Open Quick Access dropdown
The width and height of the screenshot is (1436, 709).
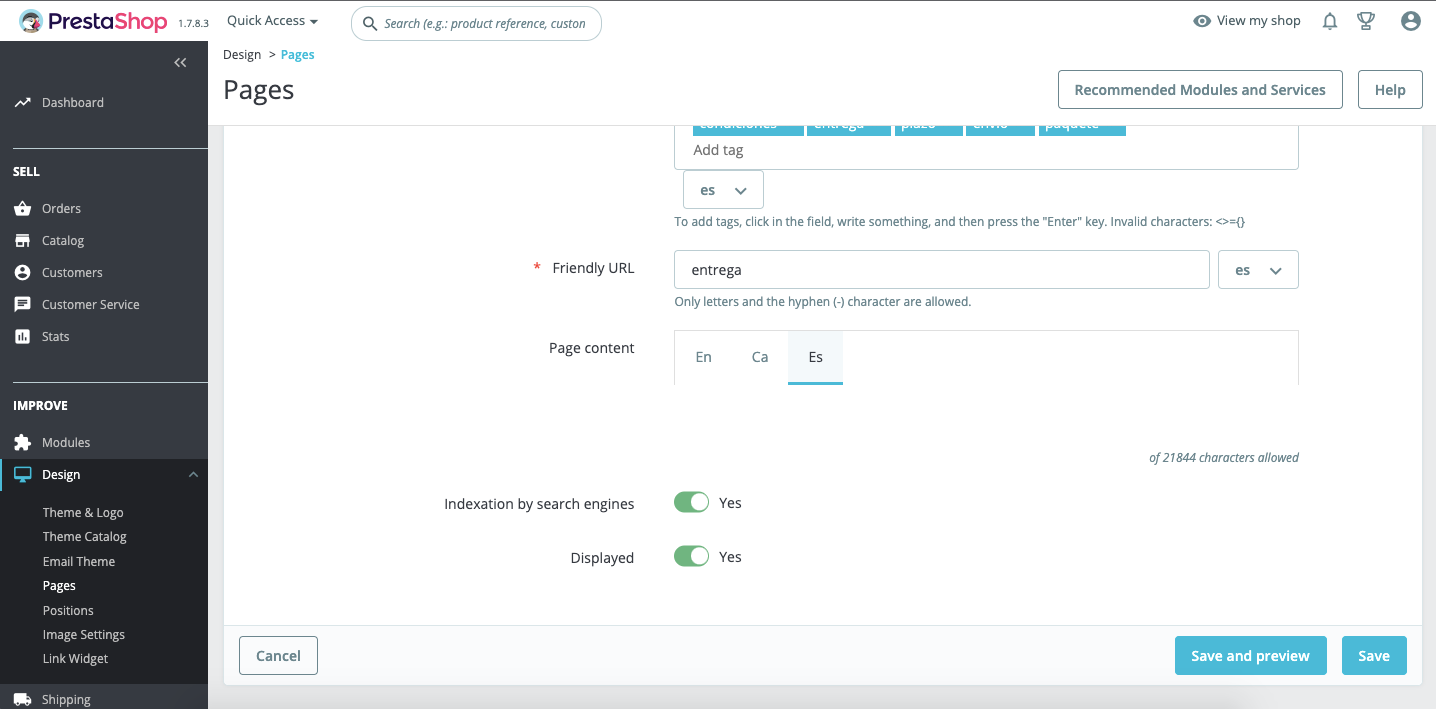[x=272, y=21]
